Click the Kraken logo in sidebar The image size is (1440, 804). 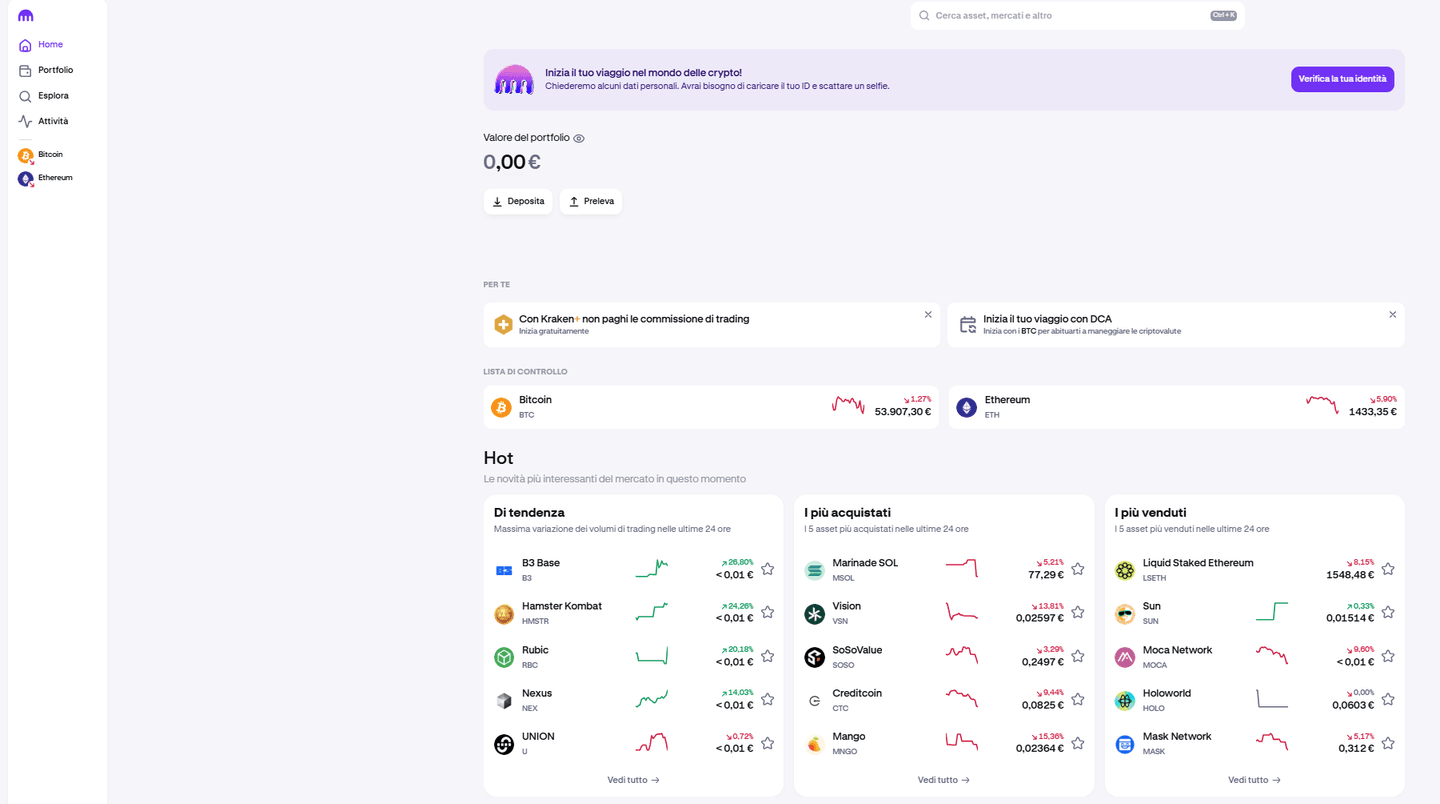coord(26,16)
